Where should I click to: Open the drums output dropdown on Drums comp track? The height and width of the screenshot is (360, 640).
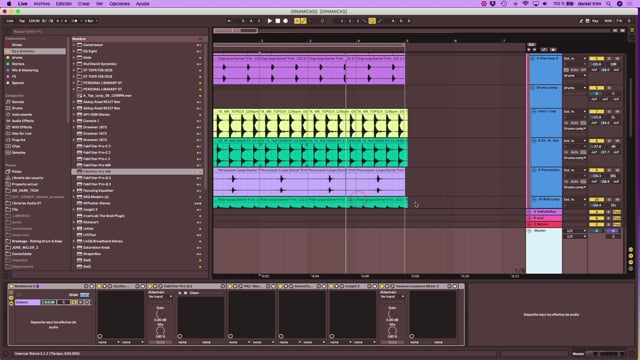pos(575,88)
